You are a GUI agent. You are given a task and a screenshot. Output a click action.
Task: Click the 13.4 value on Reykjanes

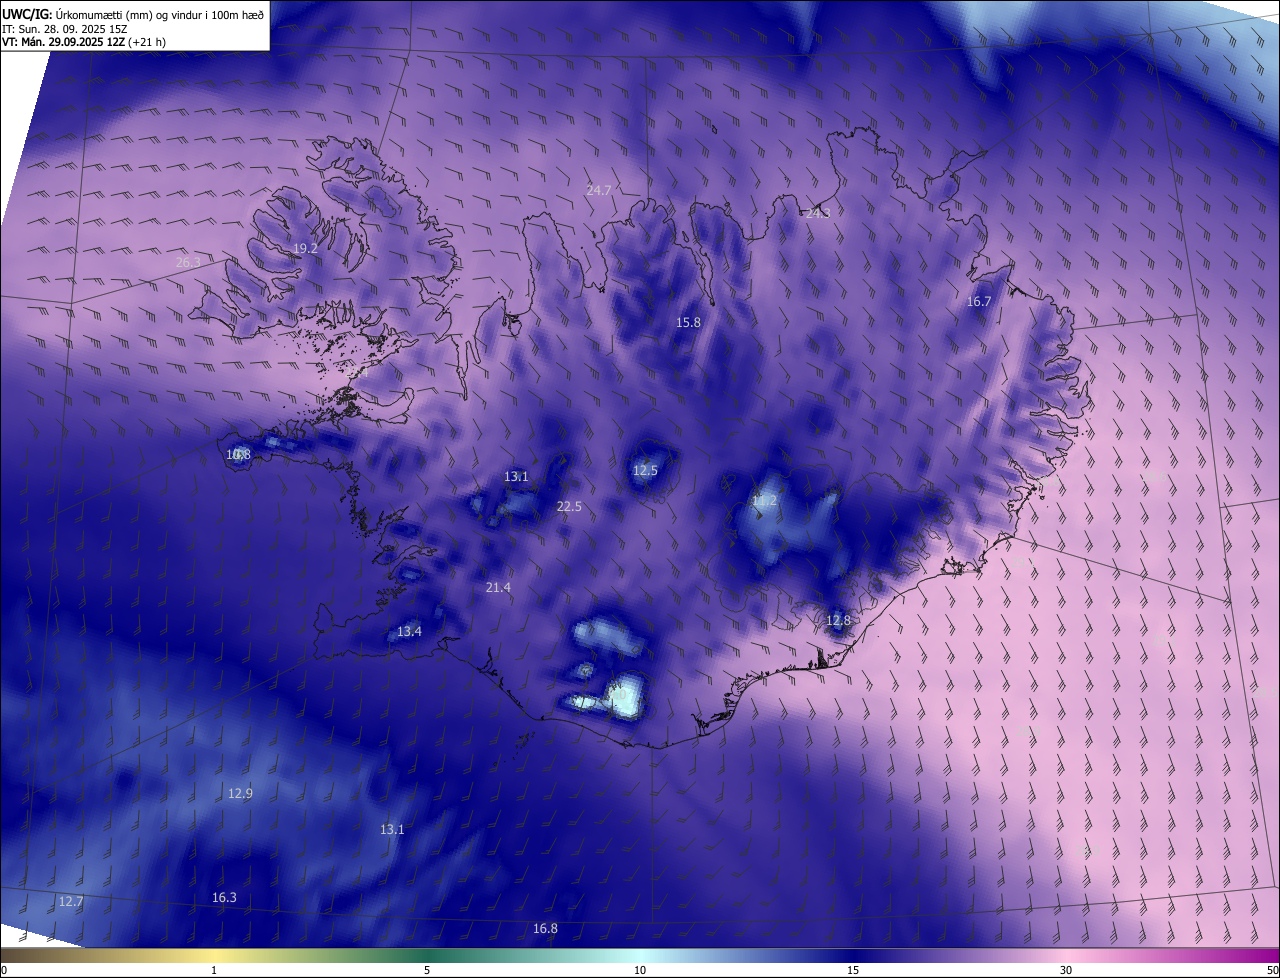409,631
